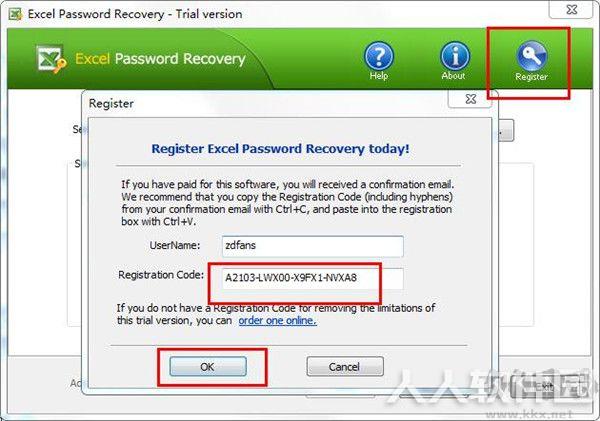
Task: Close the main Excel Password Recovery window
Action: pyautogui.click(x=572, y=10)
